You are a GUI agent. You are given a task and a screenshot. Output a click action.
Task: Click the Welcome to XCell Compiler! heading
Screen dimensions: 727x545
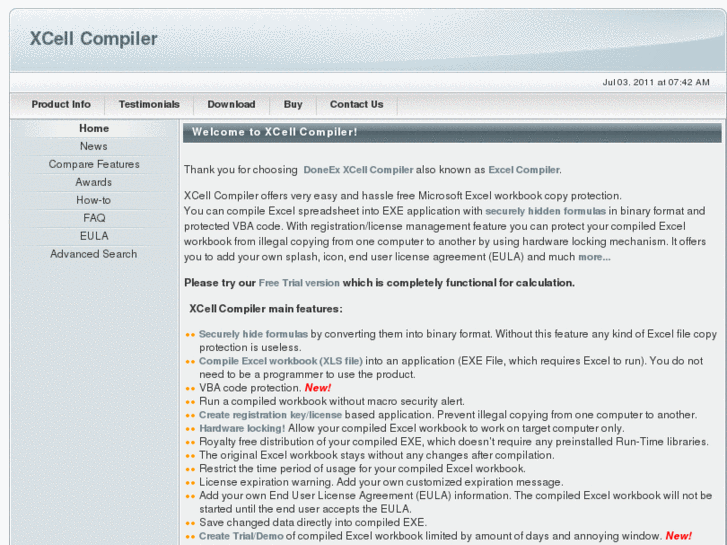[274, 132]
